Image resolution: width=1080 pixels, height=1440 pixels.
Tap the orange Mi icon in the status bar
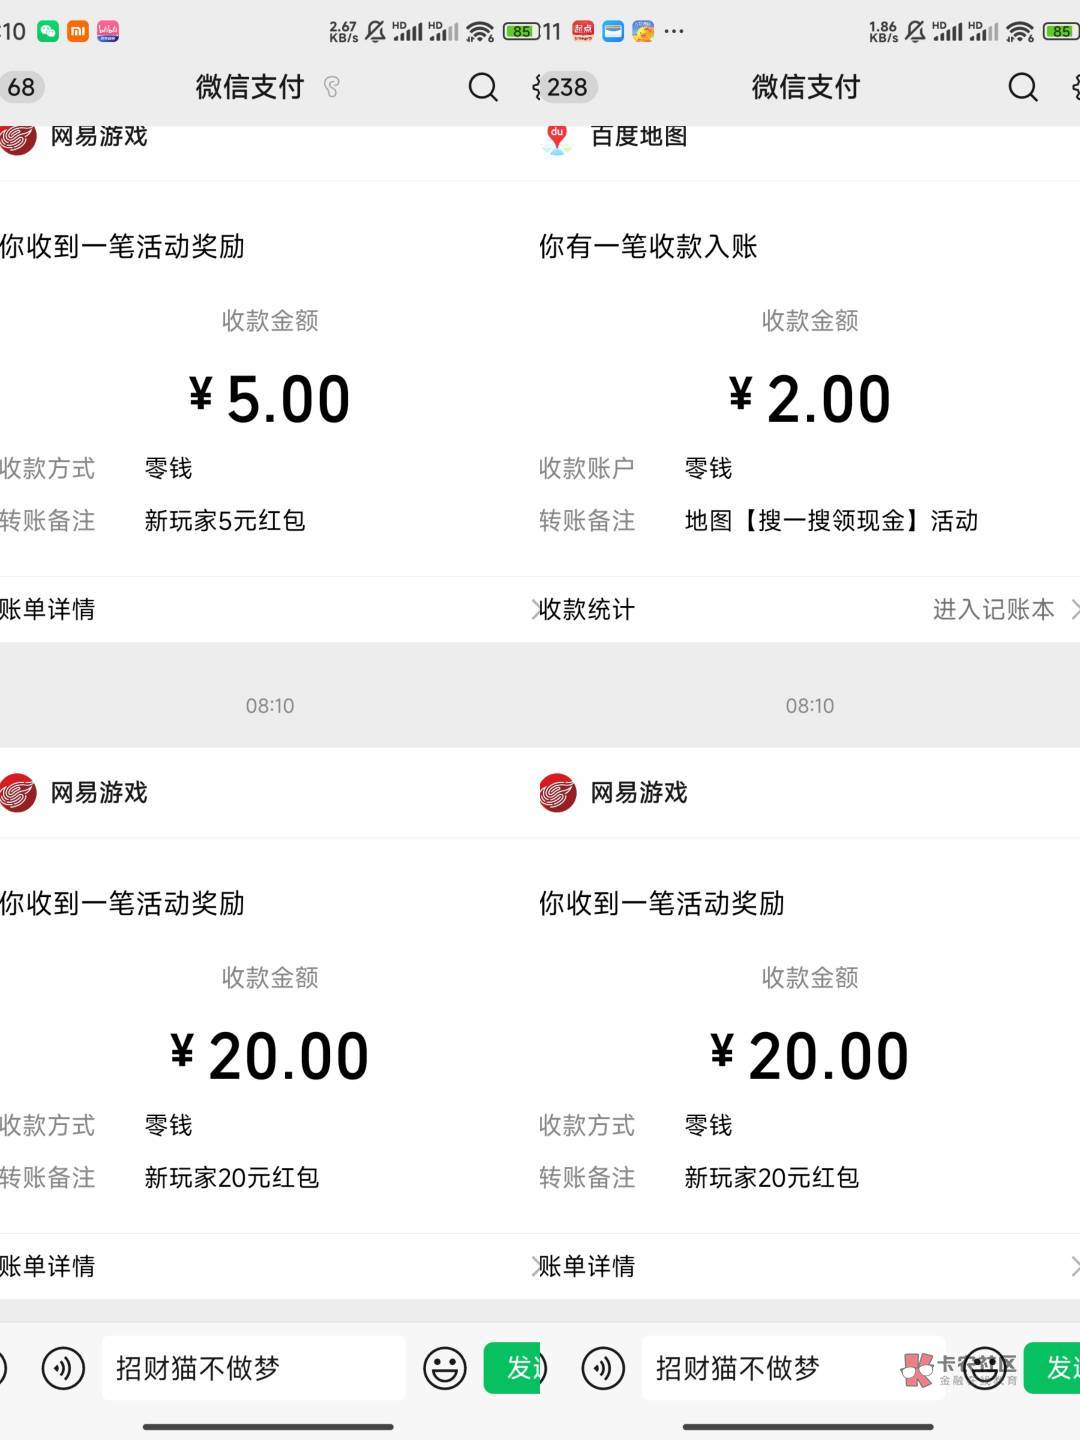point(77,31)
